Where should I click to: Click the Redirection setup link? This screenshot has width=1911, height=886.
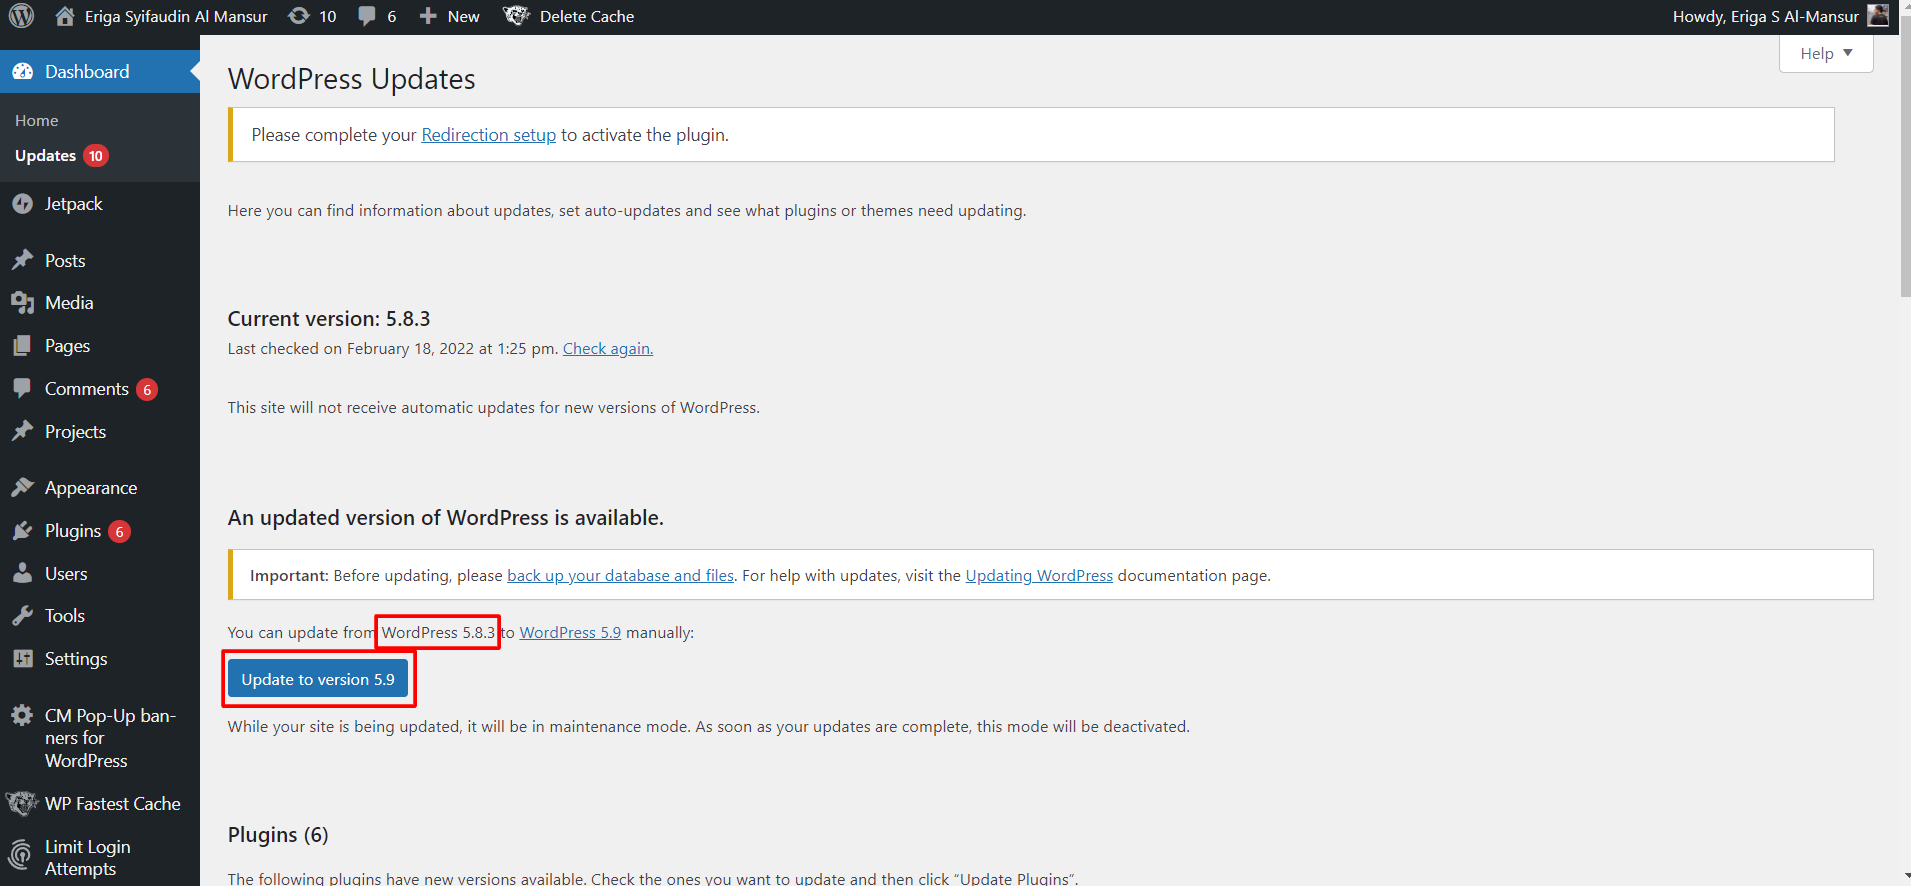488,135
